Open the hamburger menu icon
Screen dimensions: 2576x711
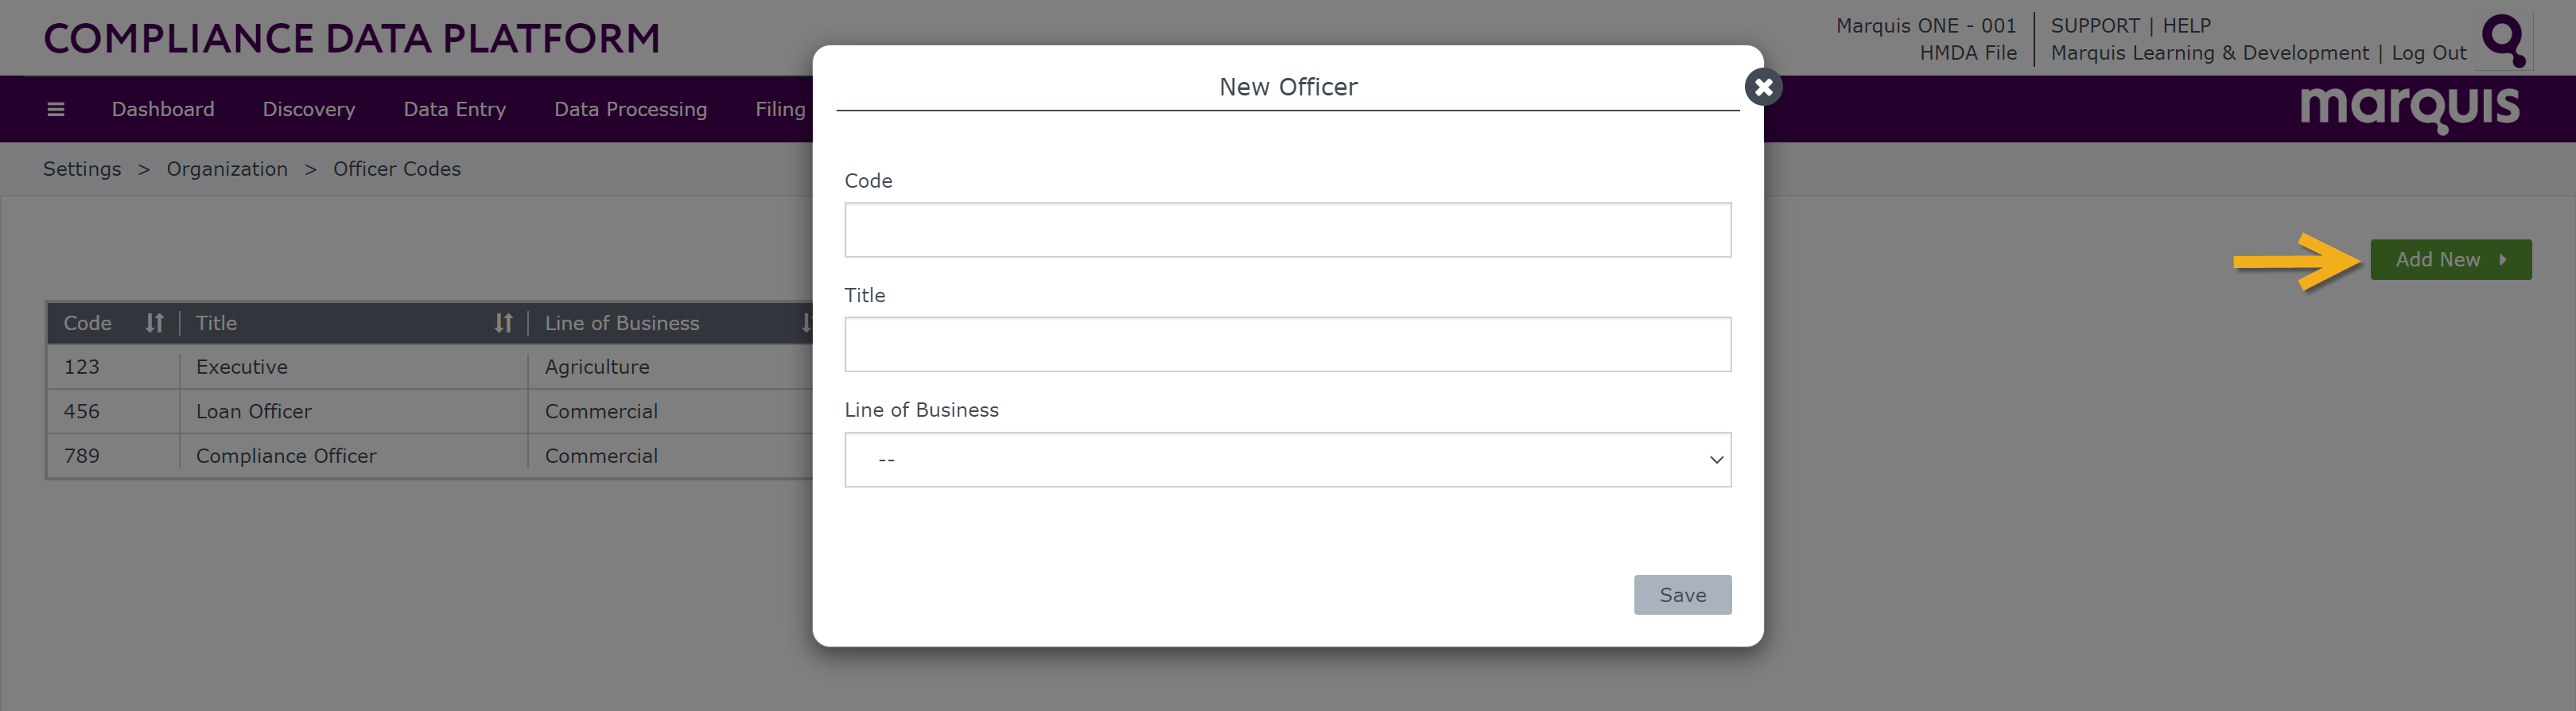coord(56,109)
